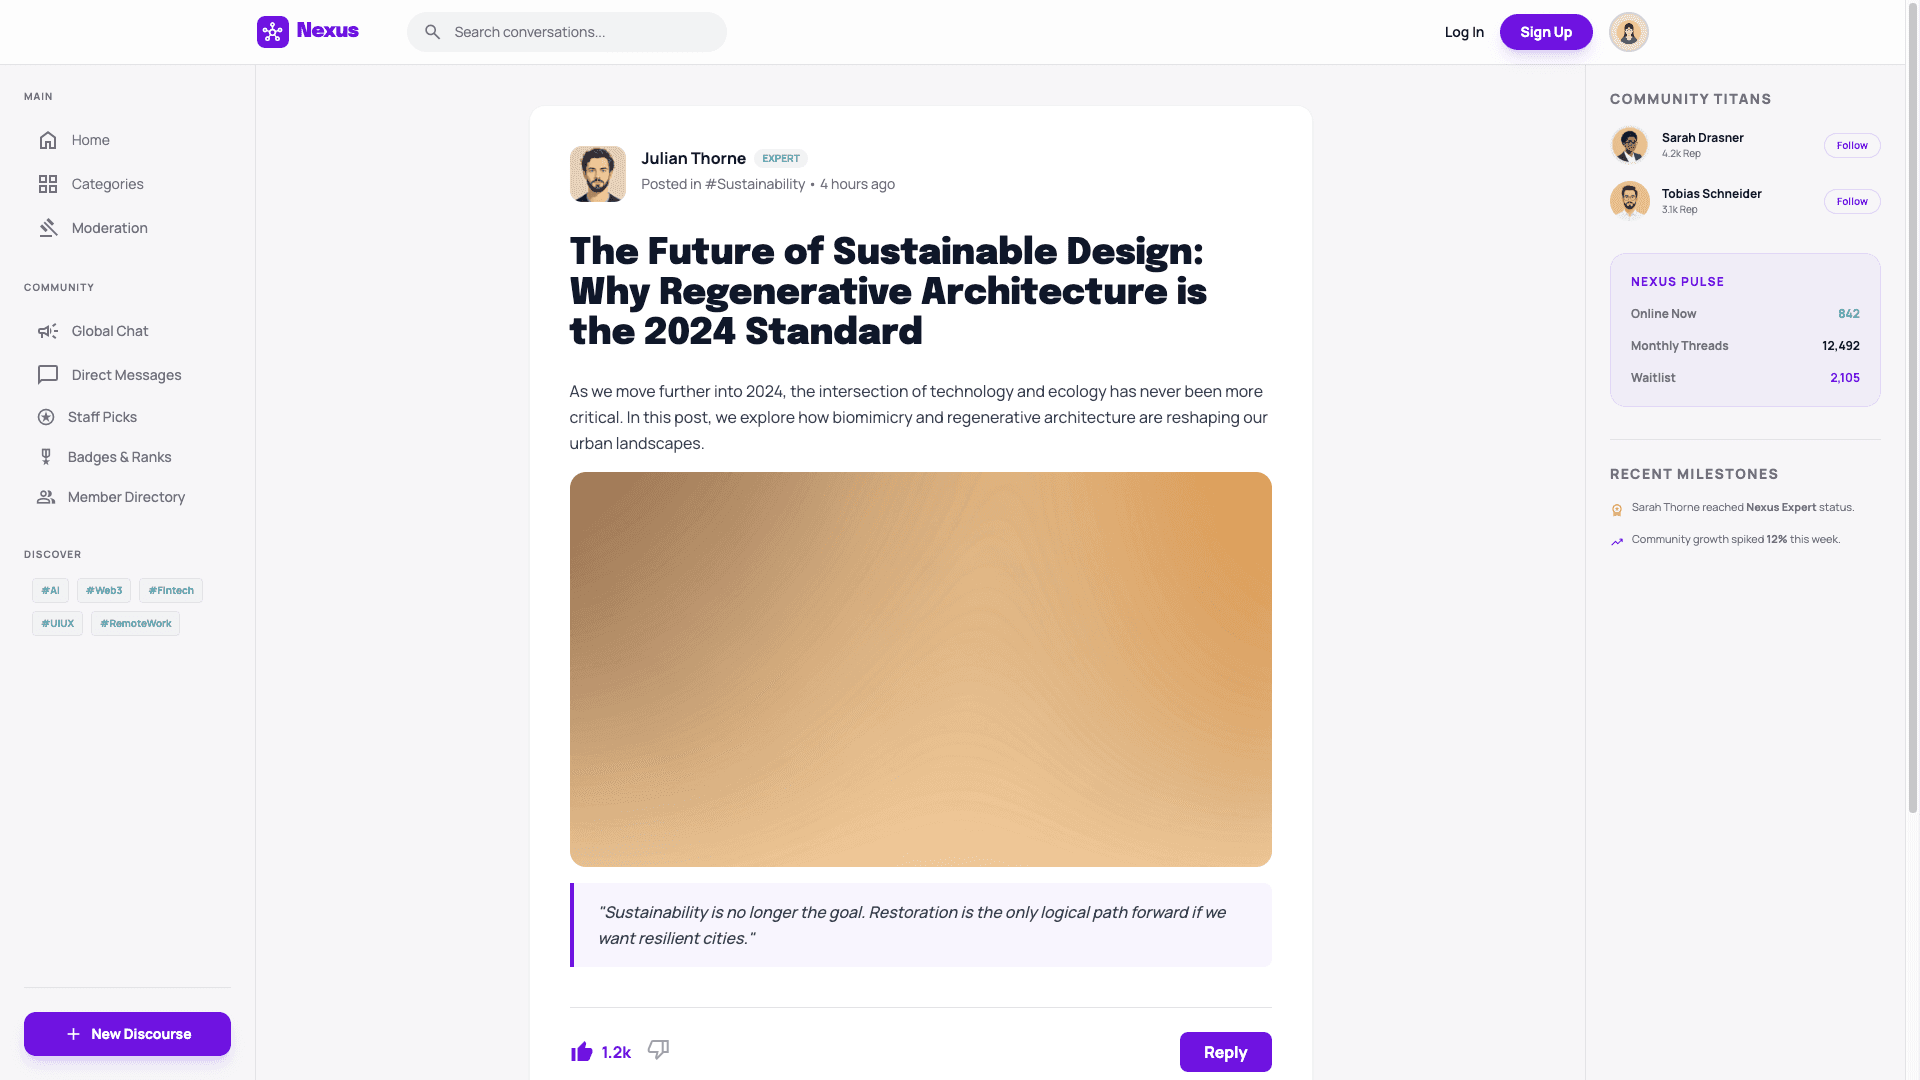Open the profile avatar menu
Screen dimensions: 1920x1080
point(1628,31)
